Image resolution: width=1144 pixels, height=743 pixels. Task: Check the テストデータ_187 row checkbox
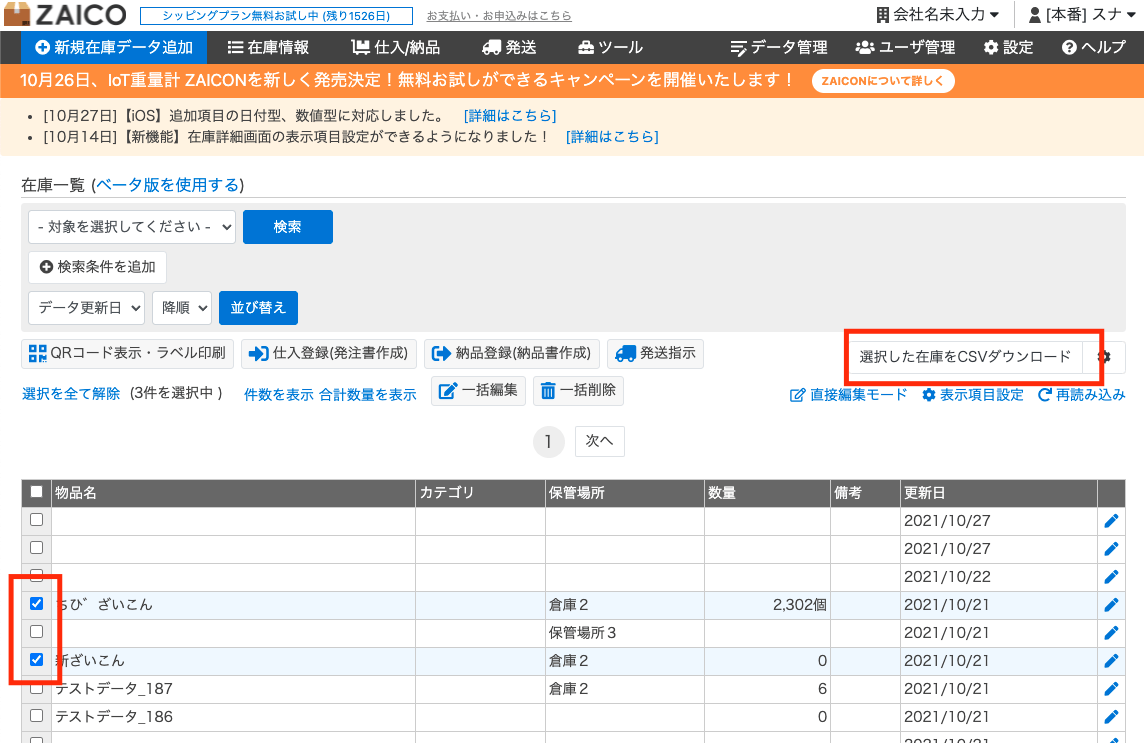click(x=36, y=688)
